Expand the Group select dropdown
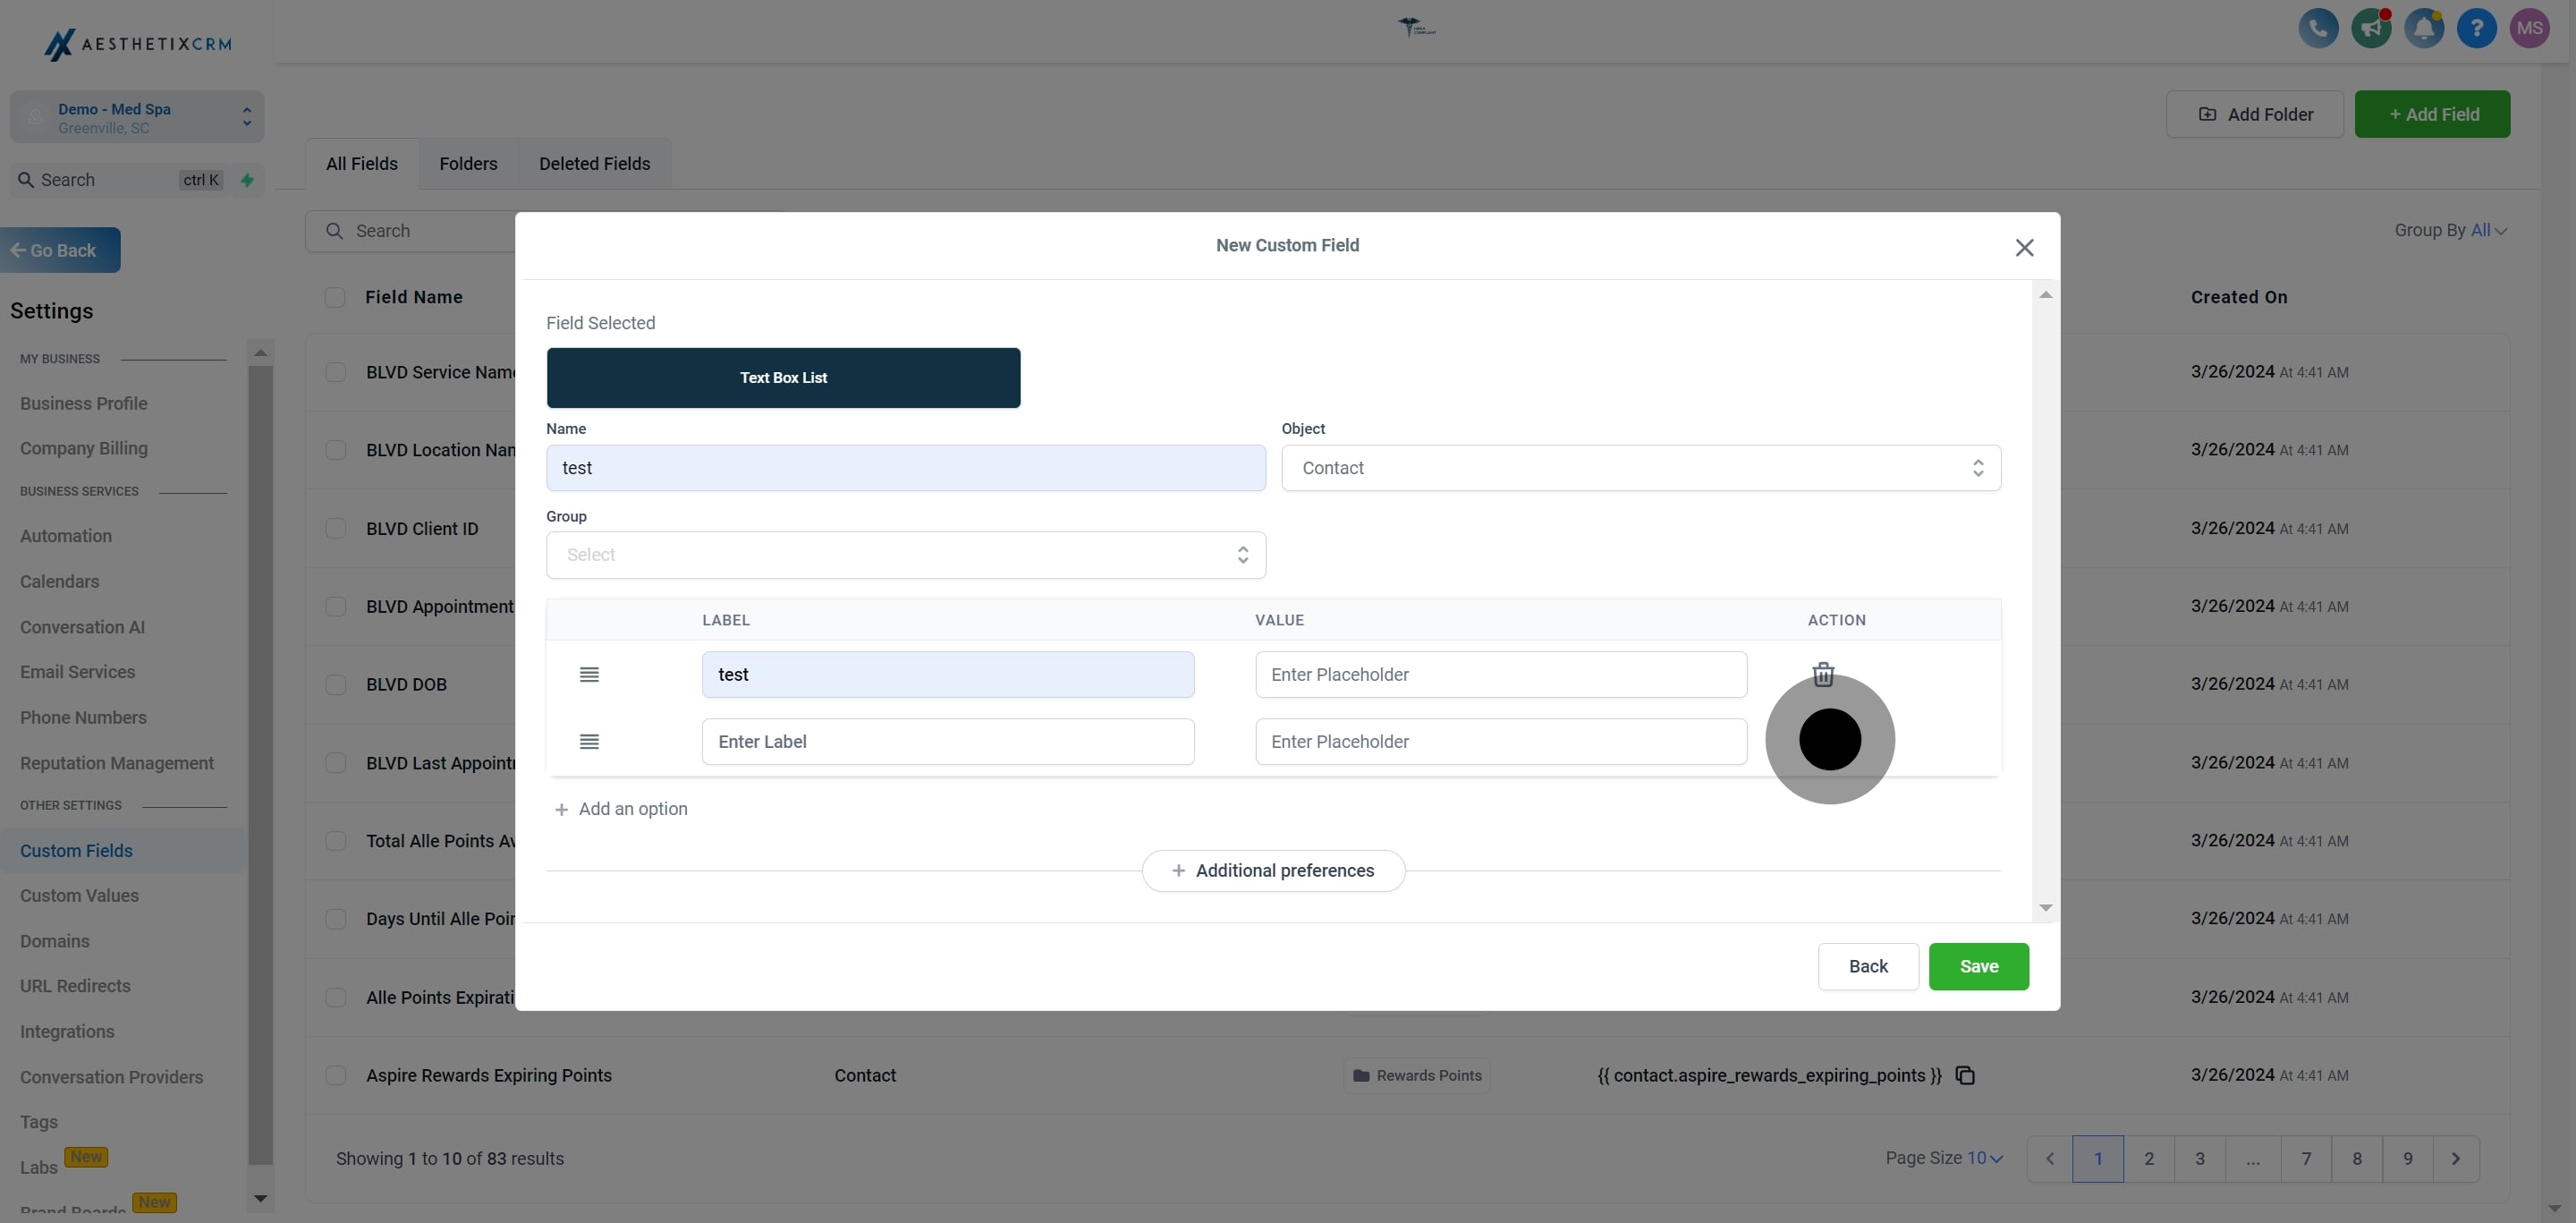Image resolution: width=2576 pixels, height=1223 pixels. 905,555
